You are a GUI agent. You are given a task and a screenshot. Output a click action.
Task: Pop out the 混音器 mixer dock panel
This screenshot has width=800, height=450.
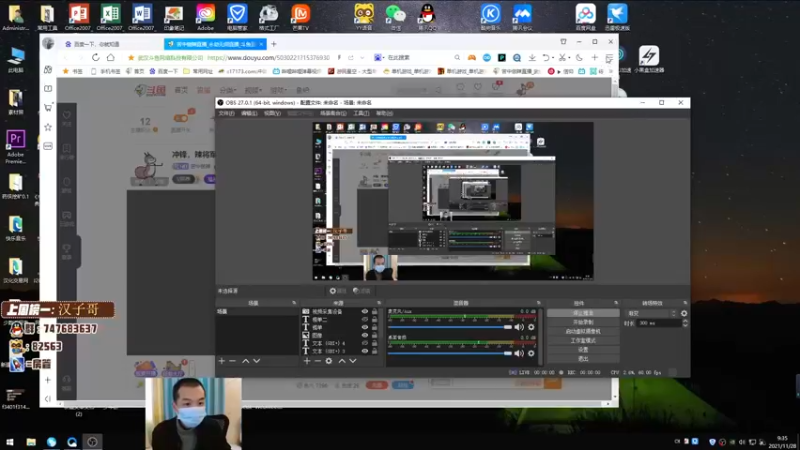538,303
